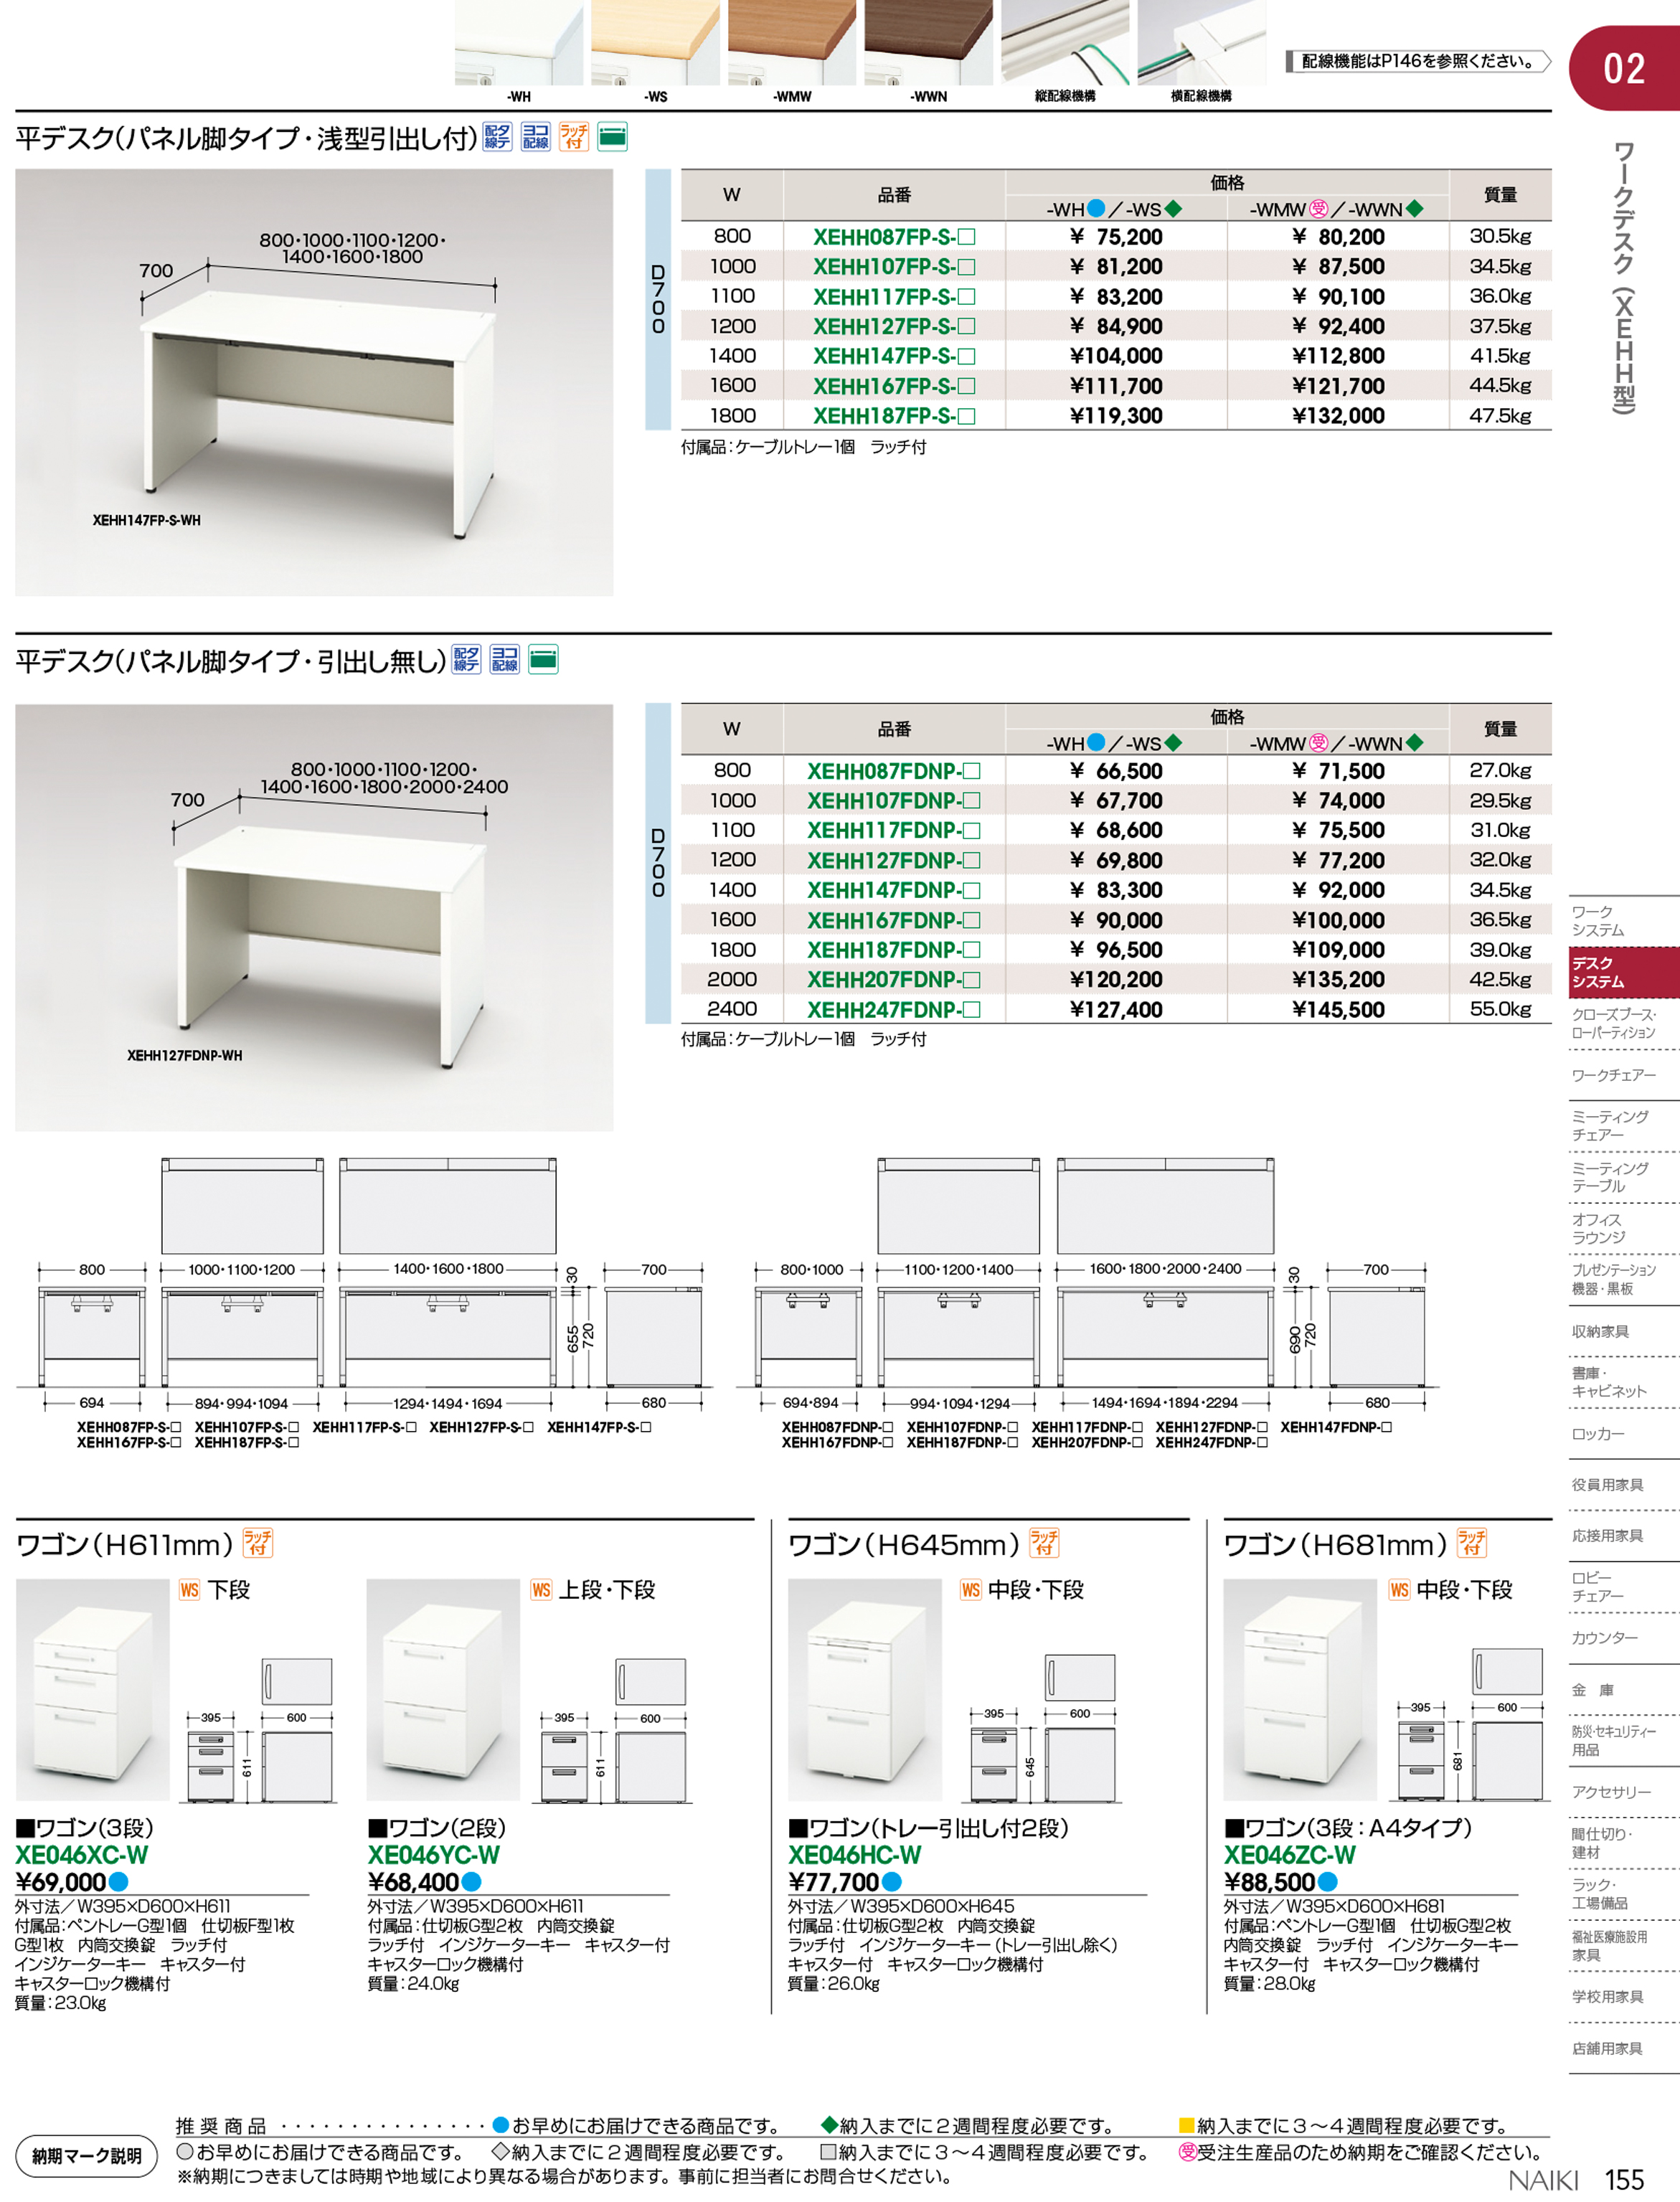Image resolution: width=1680 pixels, height=2202 pixels.
Task: Click the XE046HC-W product code link
Action: coord(854,1855)
